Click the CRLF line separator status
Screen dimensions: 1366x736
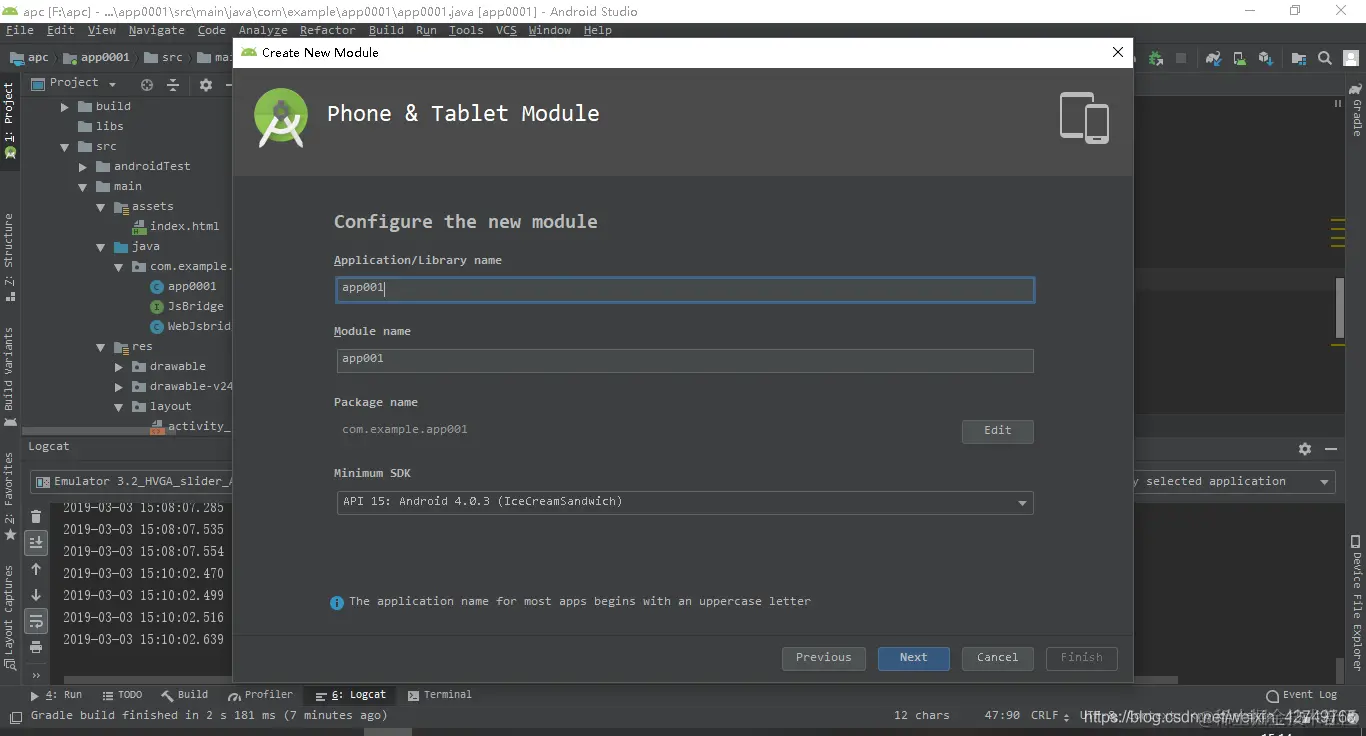[1050, 716]
